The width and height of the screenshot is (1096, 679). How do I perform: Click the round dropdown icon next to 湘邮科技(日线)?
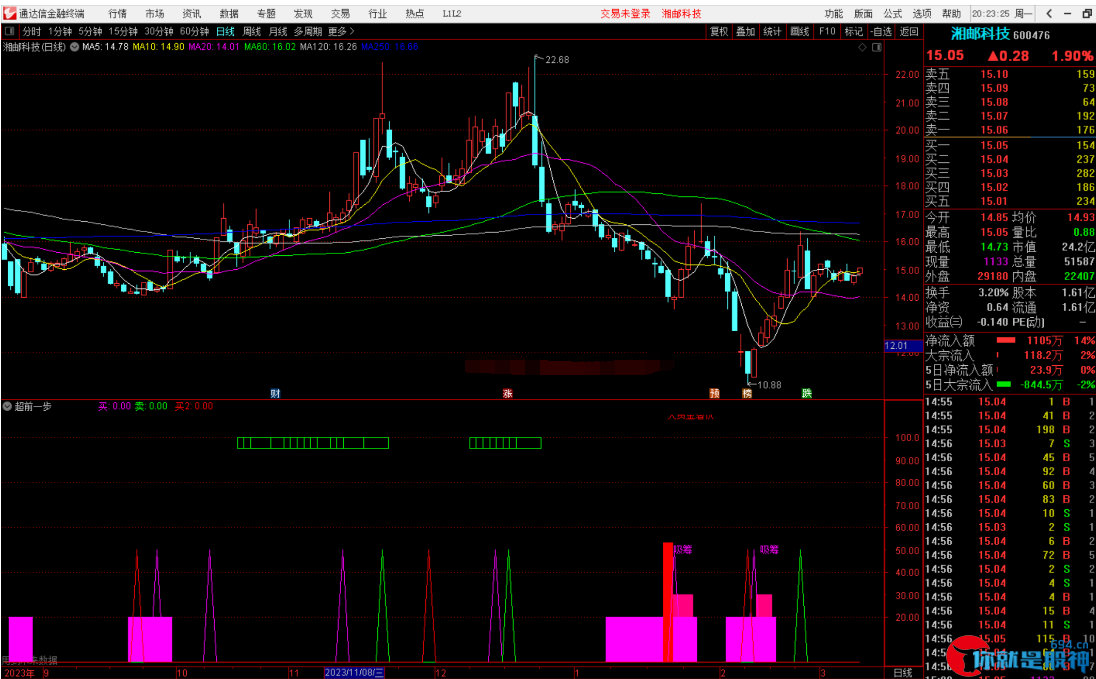tap(74, 47)
